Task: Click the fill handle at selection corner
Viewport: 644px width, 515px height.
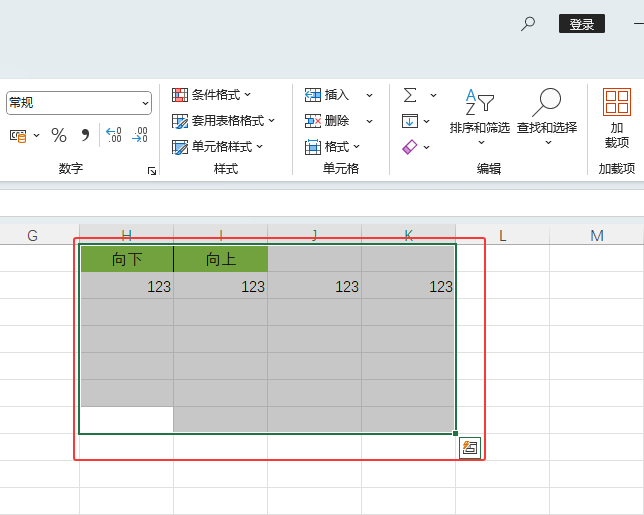Action: pos(455,433)
